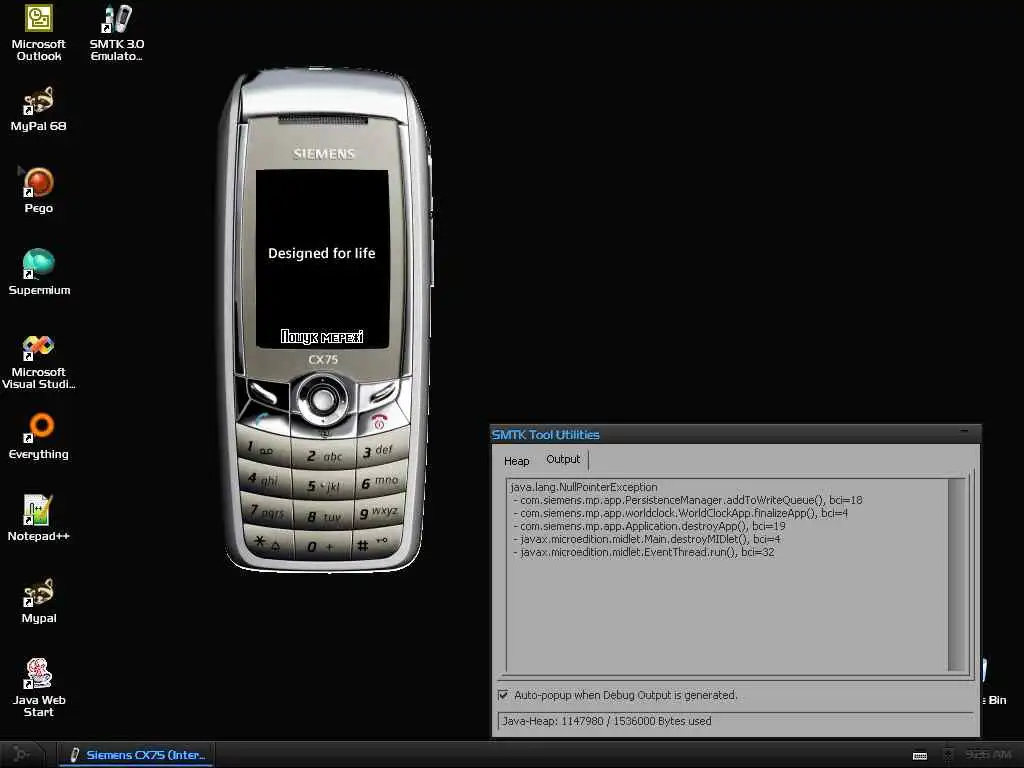
Task: Click the Application.destroyApp stack line
Action: click(649, 526)
